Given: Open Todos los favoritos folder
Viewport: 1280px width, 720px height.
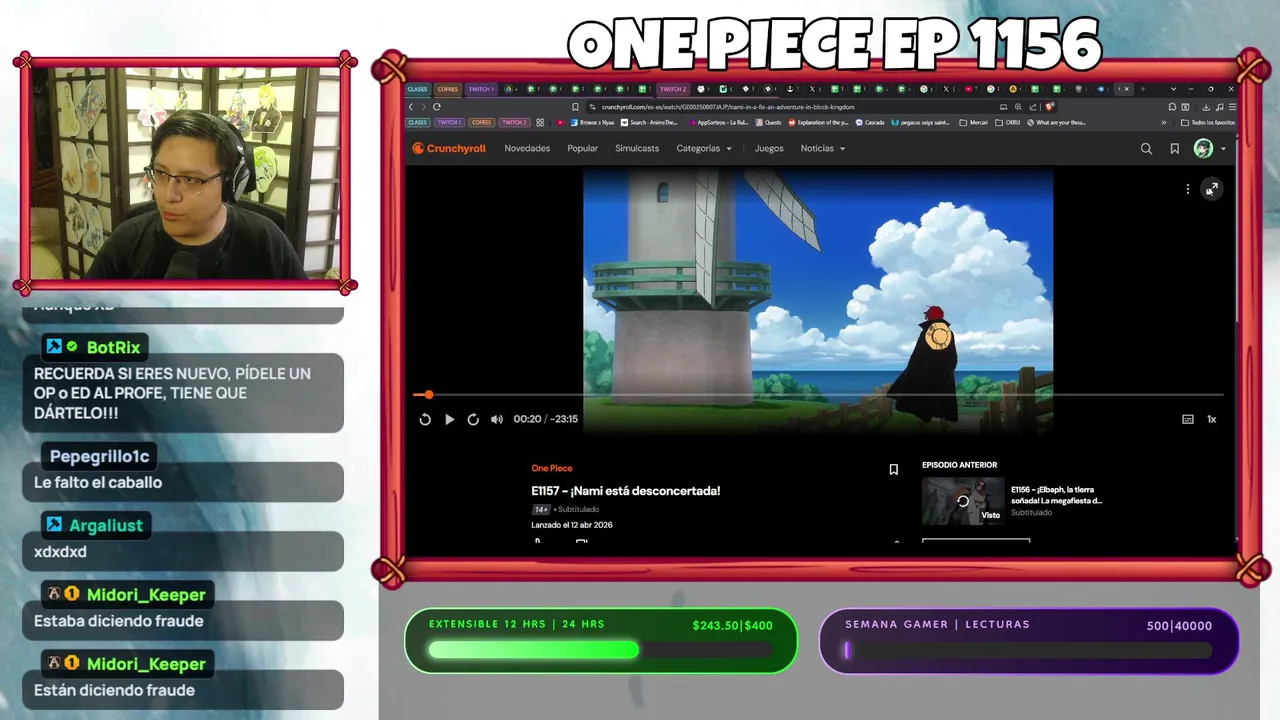Looking at the screenshot, I should (1208, 122).
